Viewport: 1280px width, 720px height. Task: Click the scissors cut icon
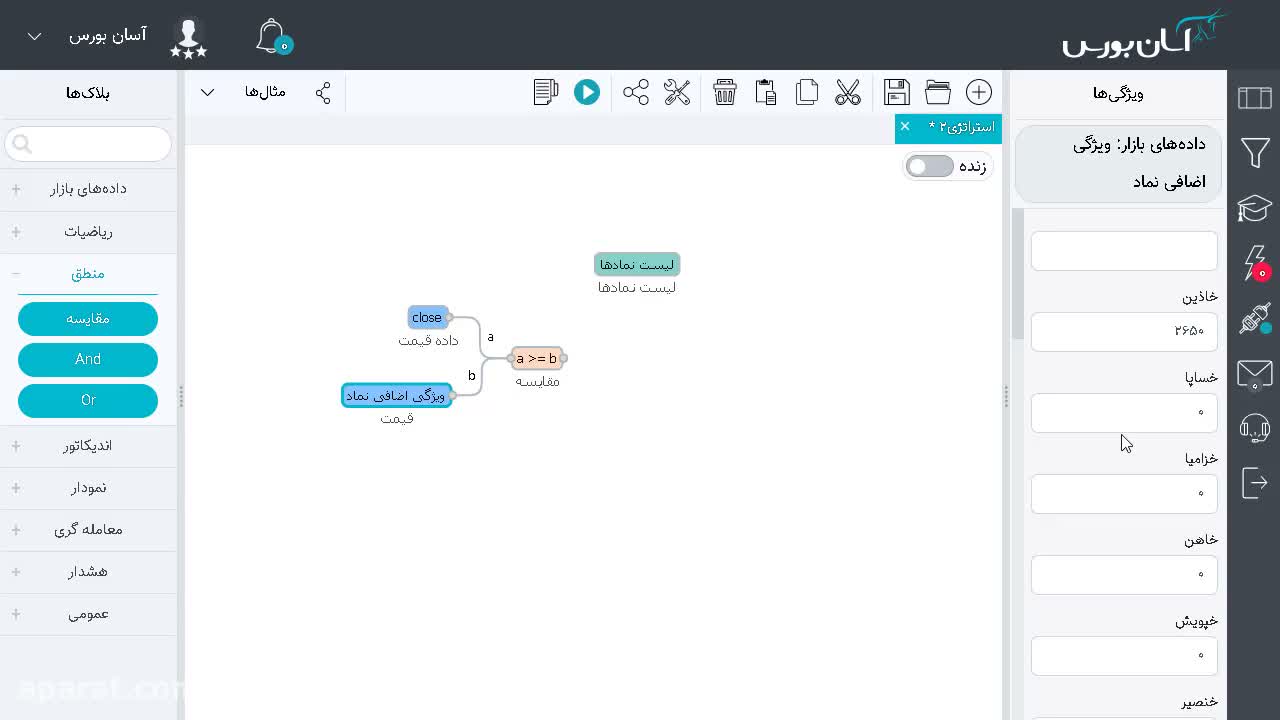[848, 92]
